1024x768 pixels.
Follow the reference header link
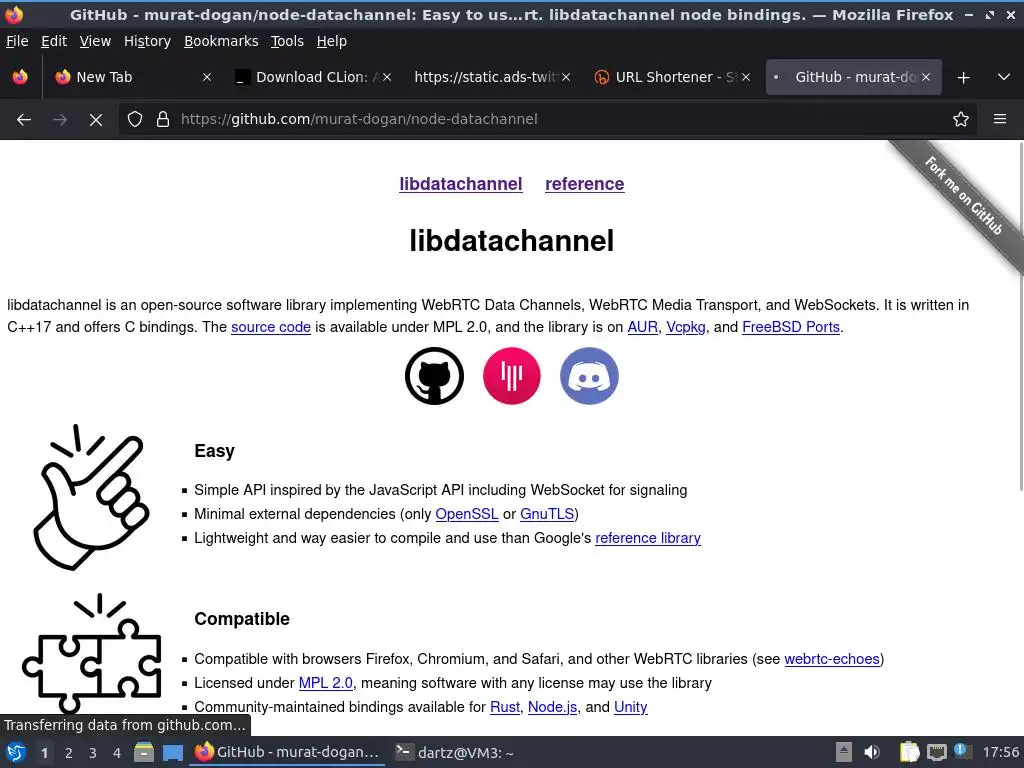click(x=584, y=184)
